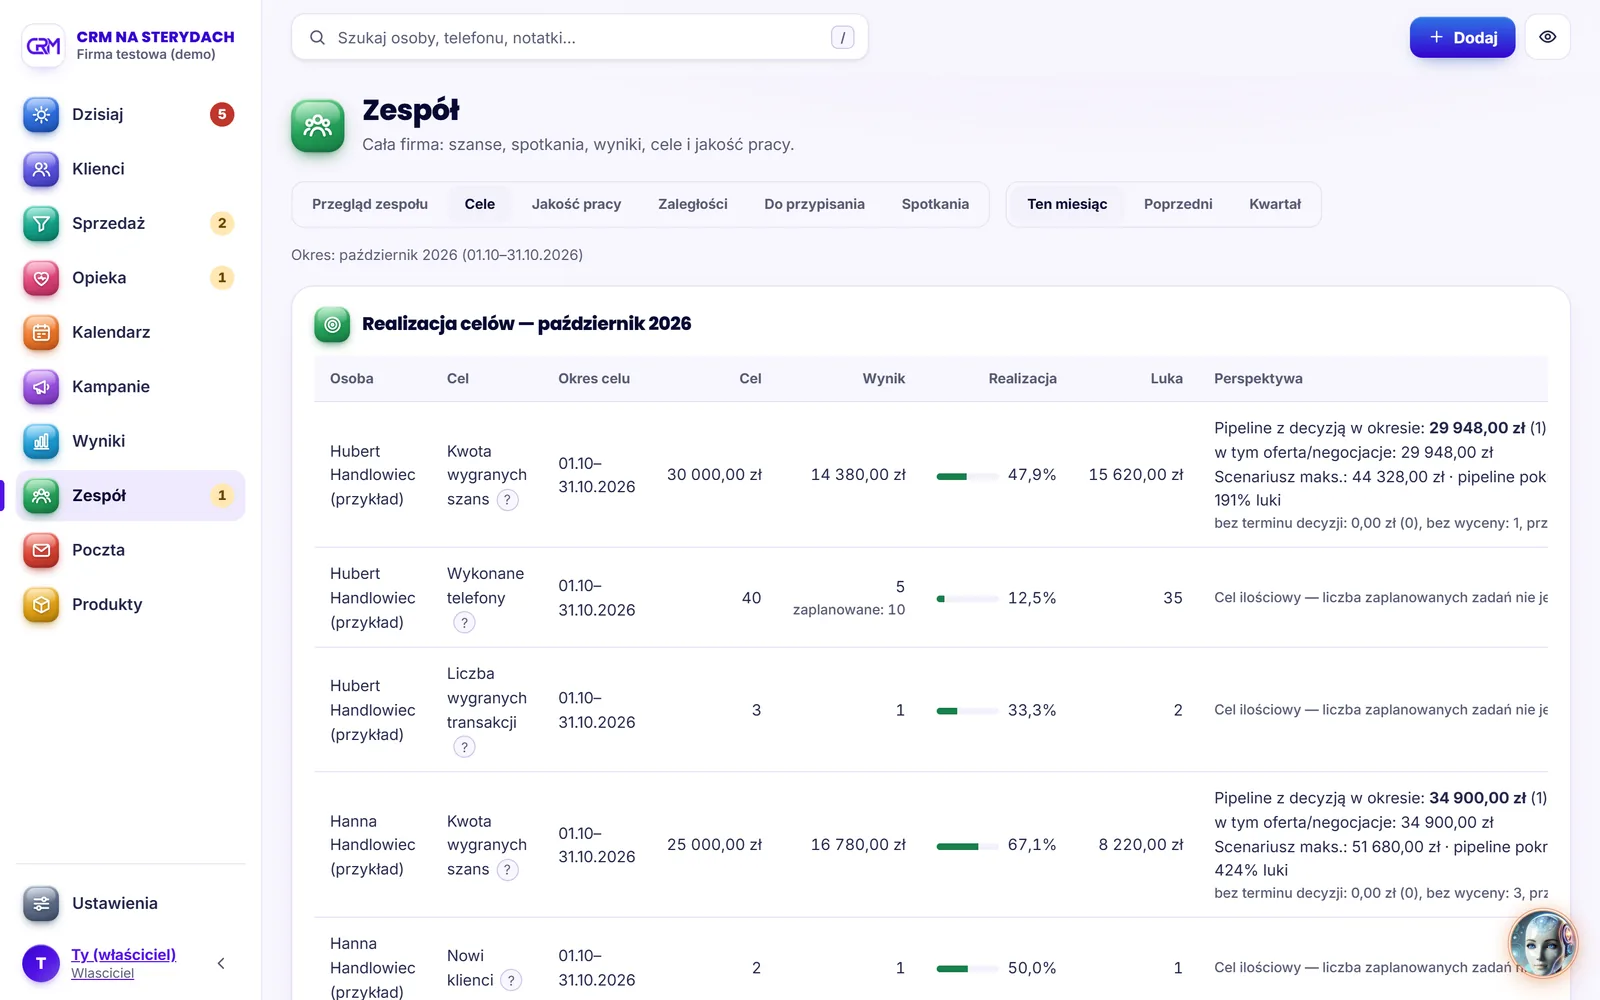Open Wyniki chart icon

pyautogui.click(x=41, y=441)
